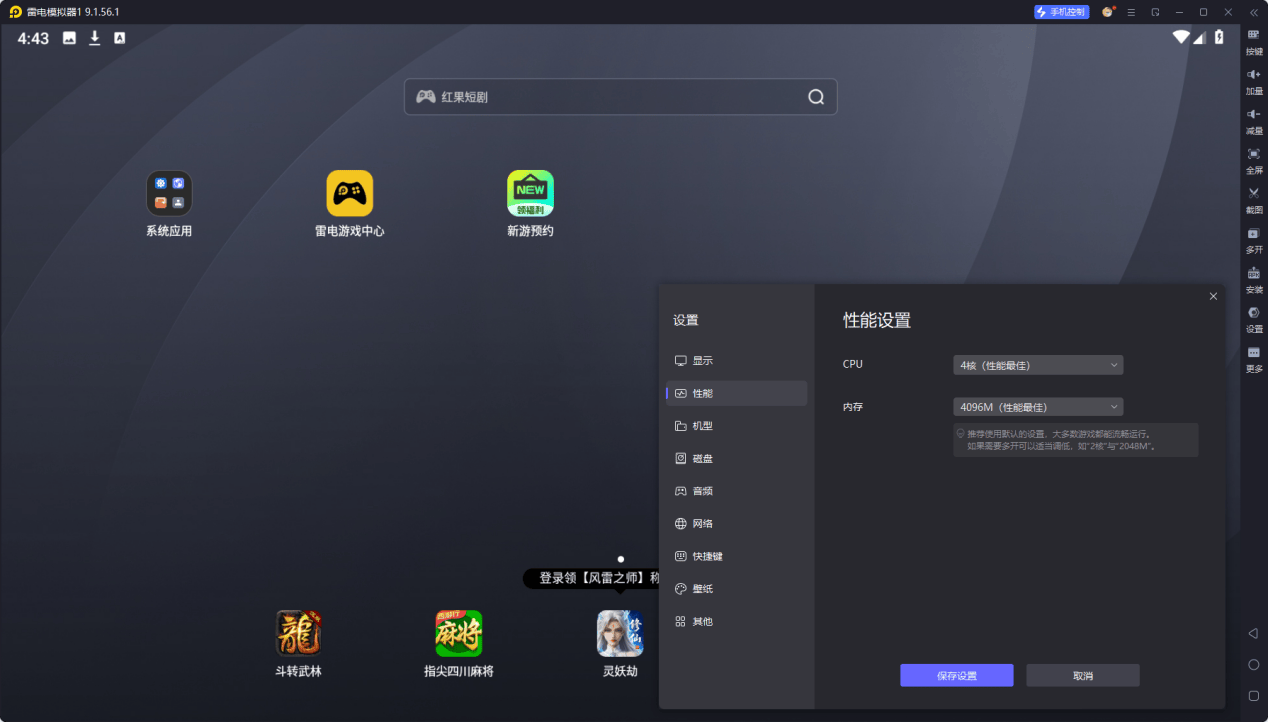Take a screenshot with 截图 scissors icon
This screenshot has width=1268, height=722.
click(x=1253, y=200)
